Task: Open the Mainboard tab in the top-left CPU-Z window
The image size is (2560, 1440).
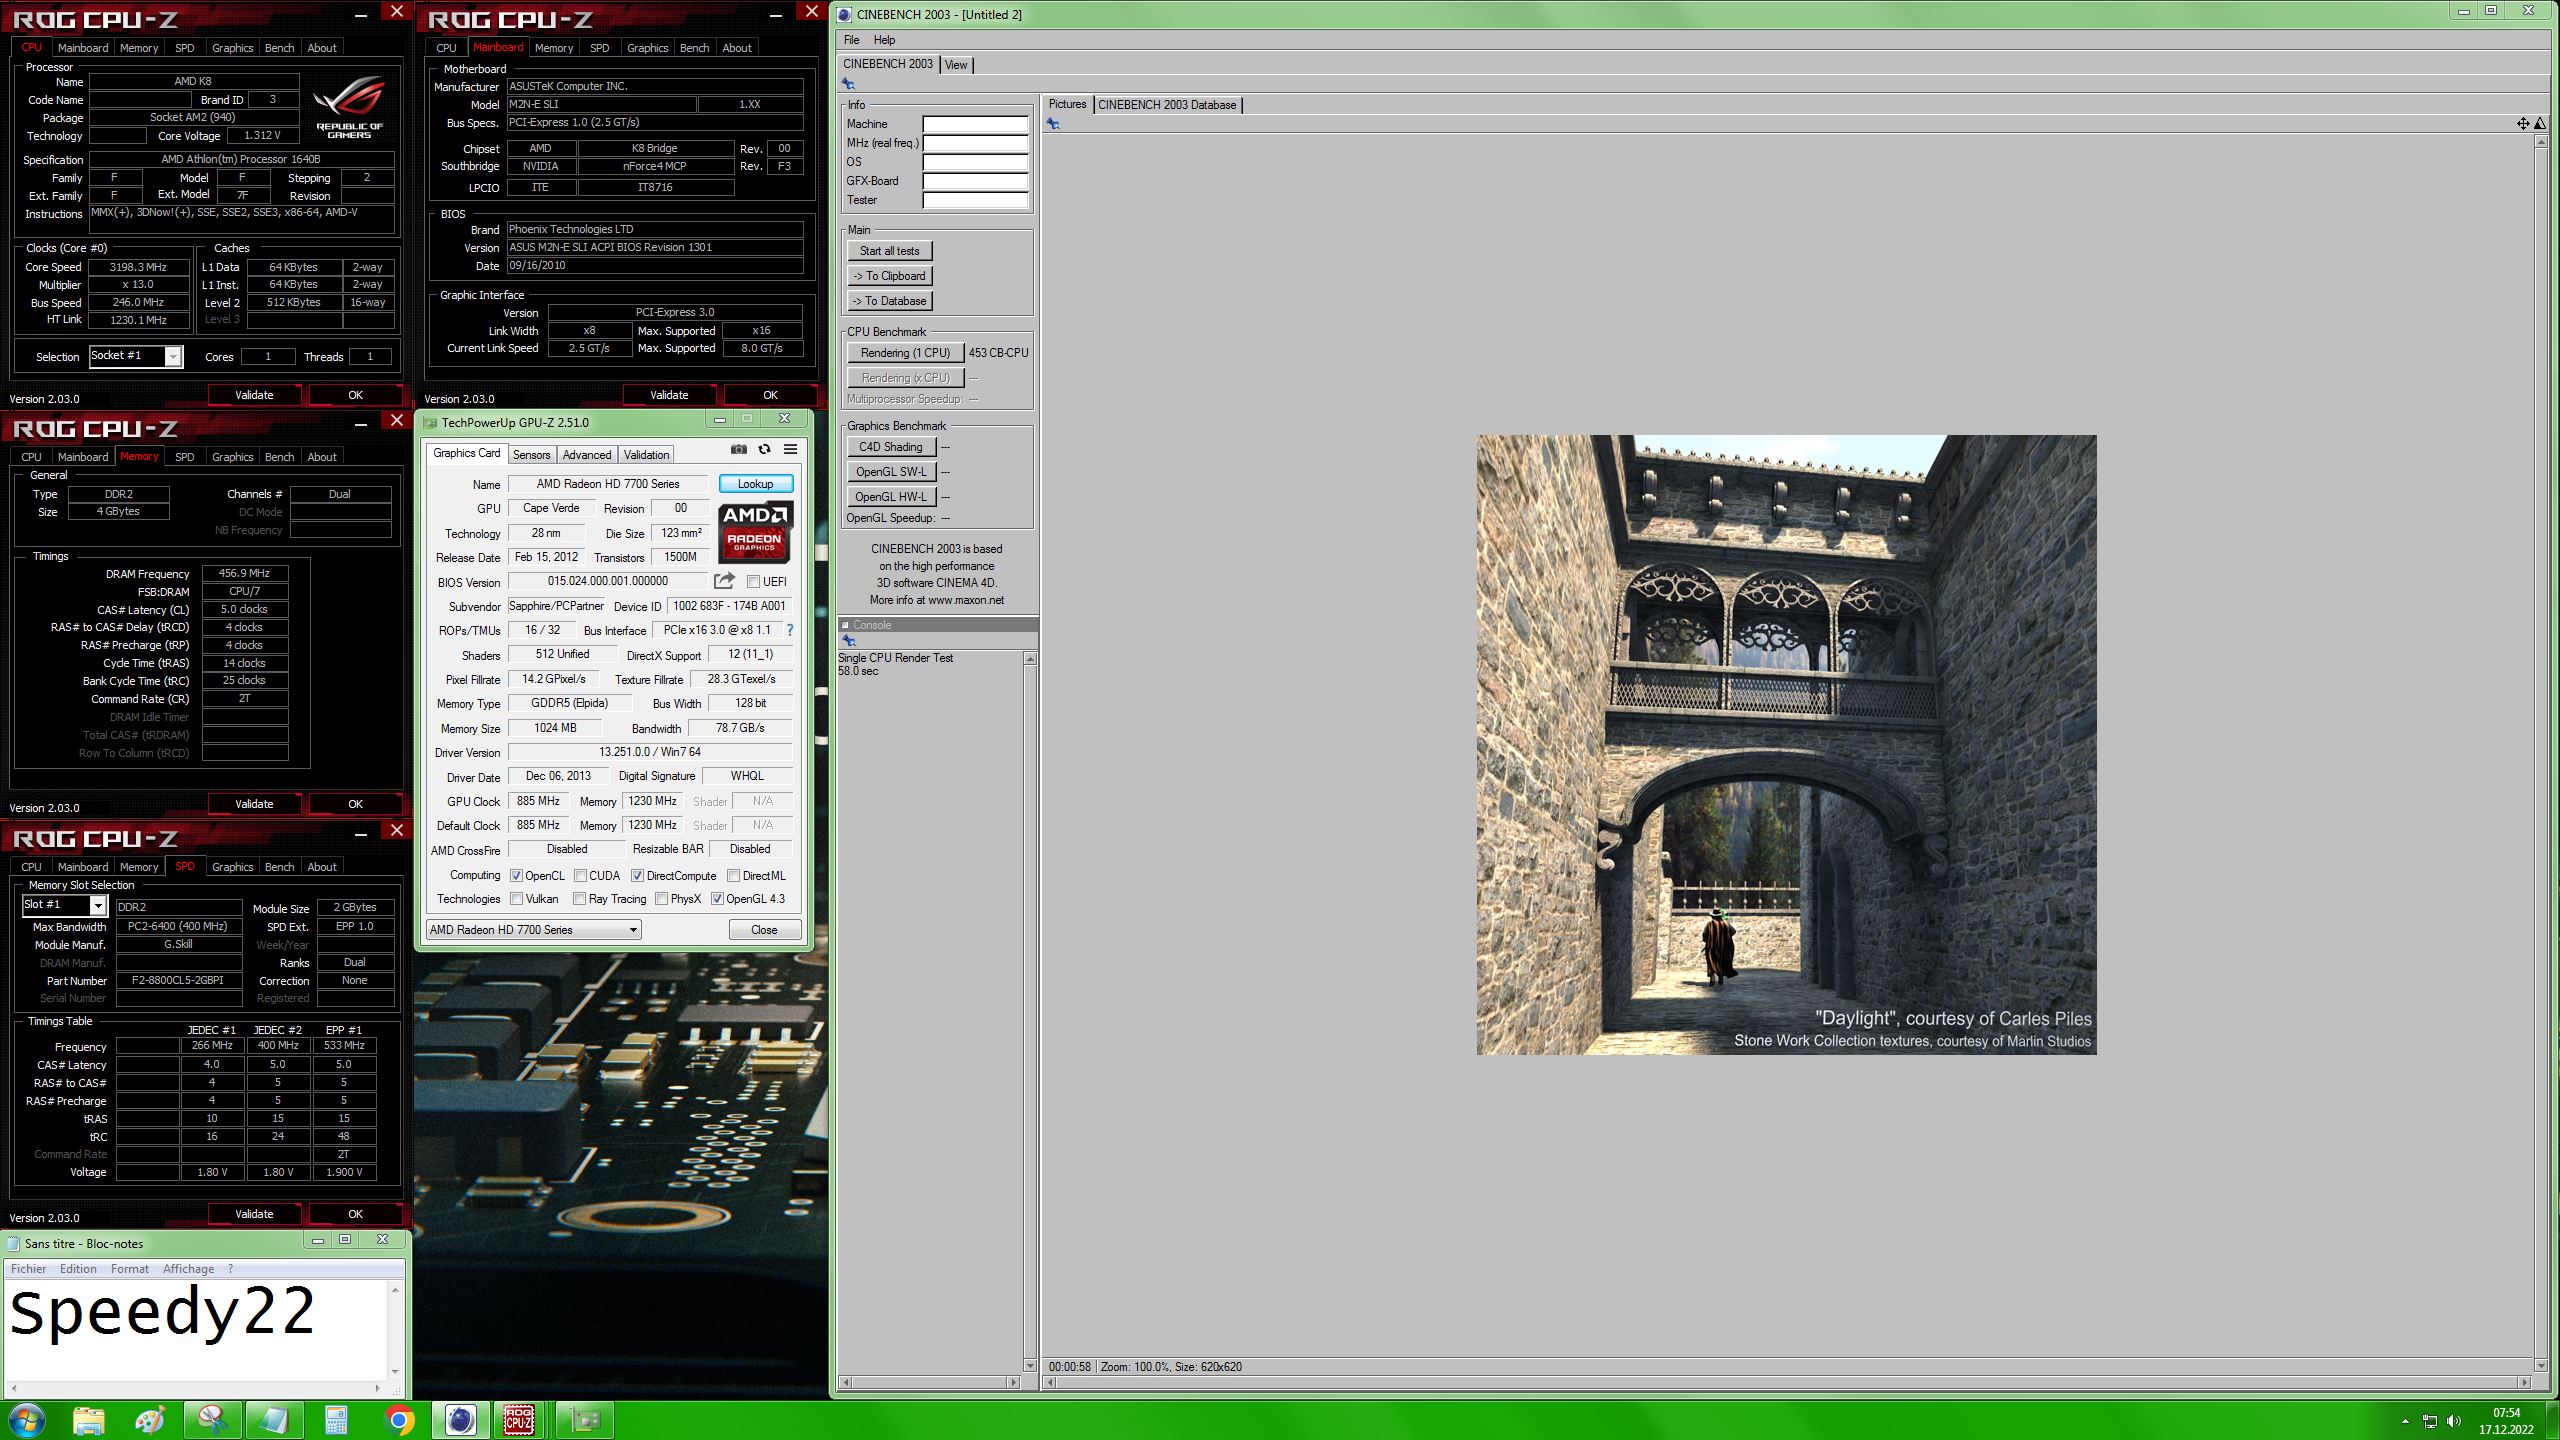Action: [83, 48]
